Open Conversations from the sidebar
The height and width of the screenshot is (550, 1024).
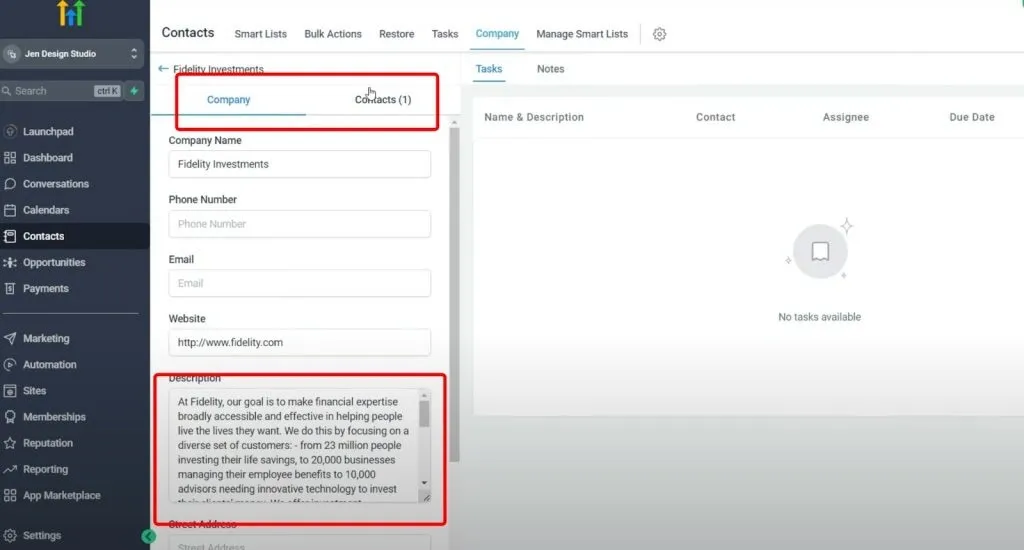click(56, 184)
